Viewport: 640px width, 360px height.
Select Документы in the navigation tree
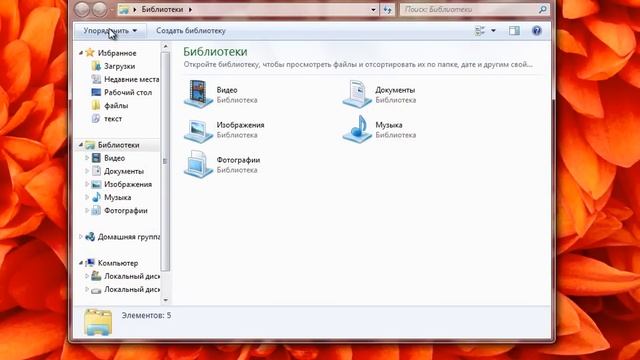pyautogui.click(x=124, y=171)
